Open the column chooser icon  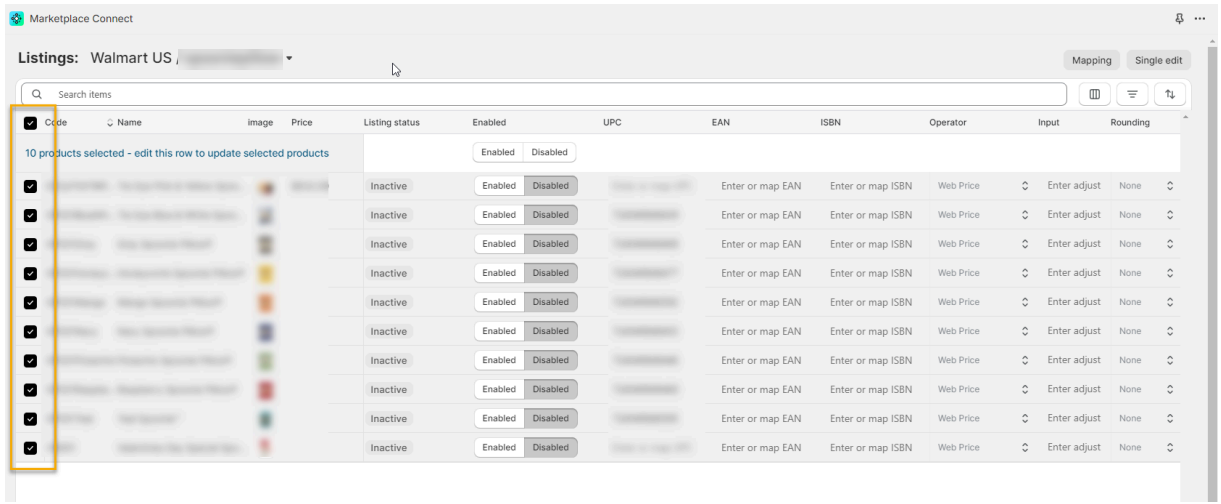click(1094, 94)
